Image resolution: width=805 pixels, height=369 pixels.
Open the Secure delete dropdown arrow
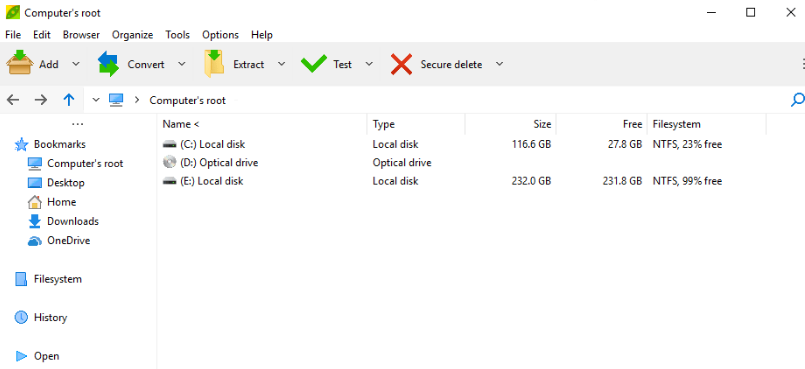[x=499, y=64]
